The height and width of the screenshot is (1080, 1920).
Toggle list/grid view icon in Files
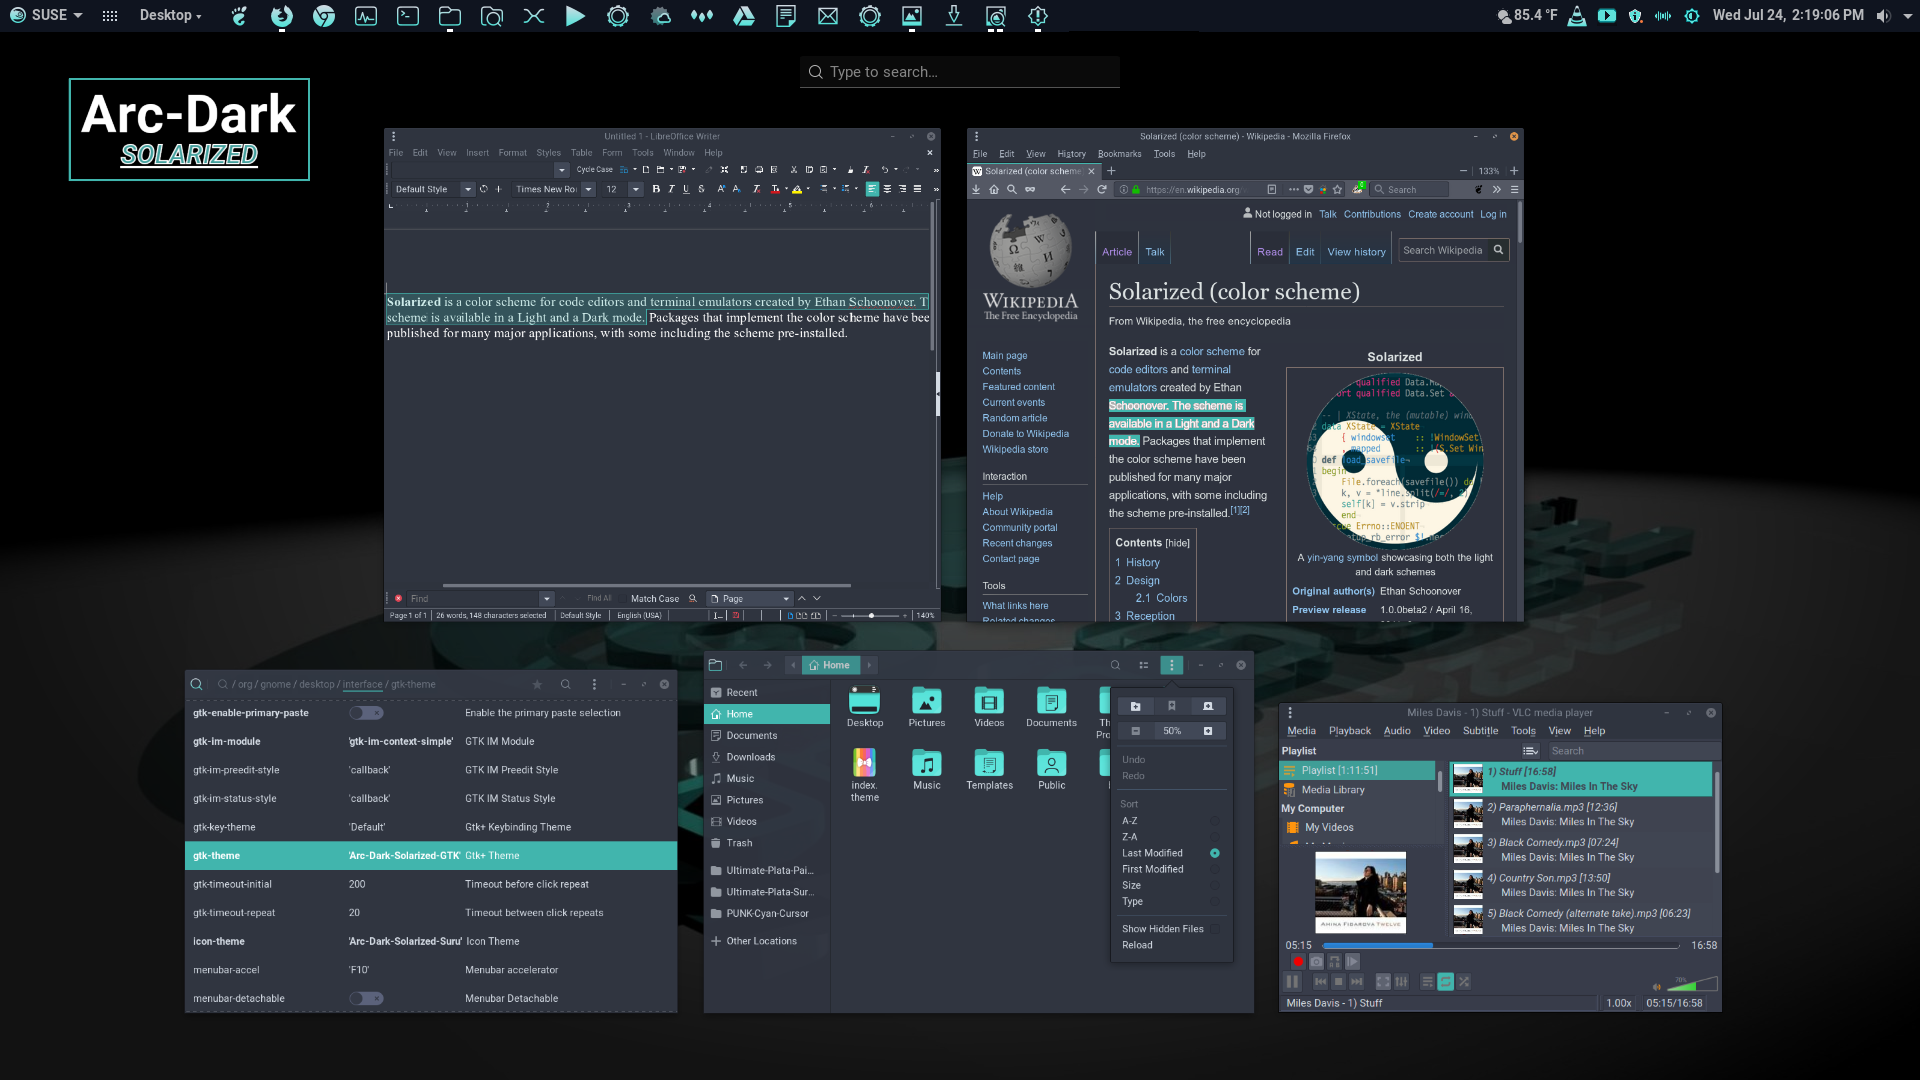pos(1143,665)
